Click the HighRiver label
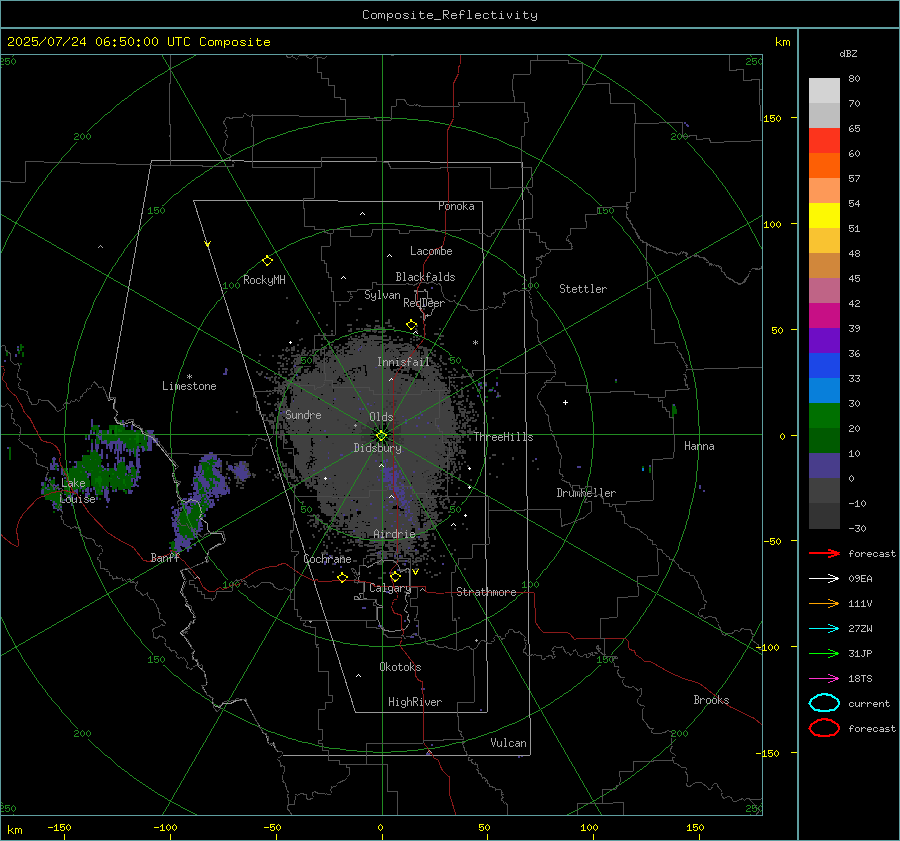Screen dimensions: 900x841 point(415,702)
